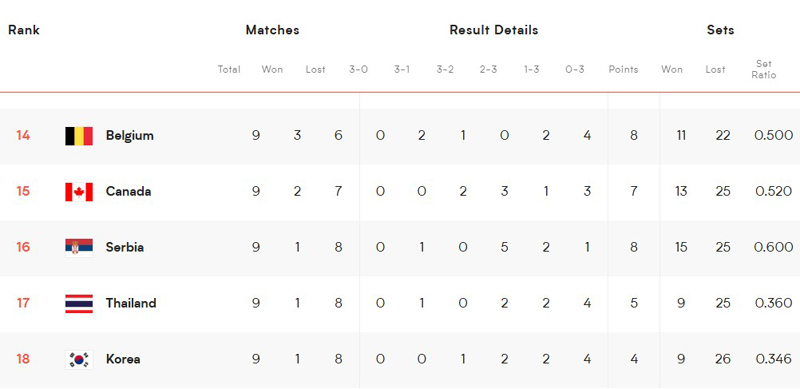Screen dimensions: 800x389
Task: Select rank number 14 in the table
Action: coord(23,136)
